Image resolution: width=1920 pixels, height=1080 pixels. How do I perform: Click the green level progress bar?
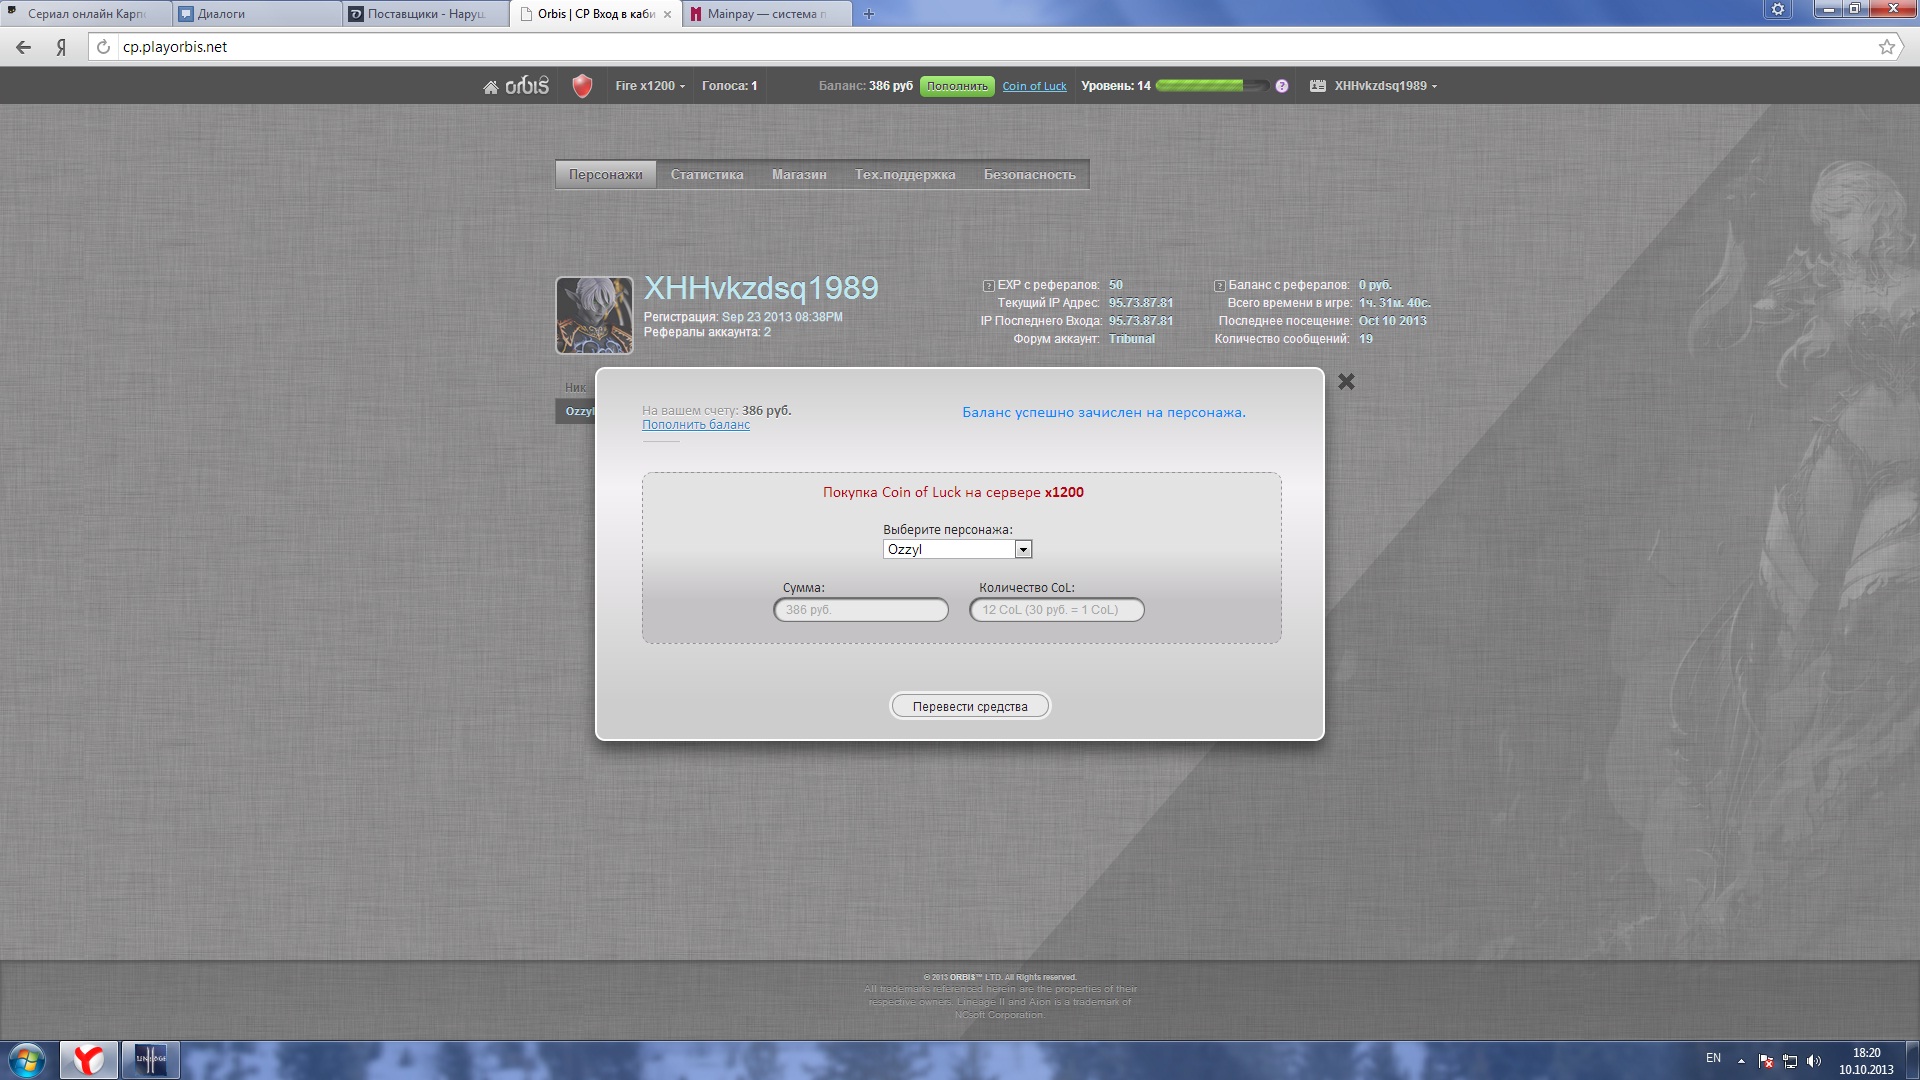pyautogui.click(x=1210, y=86)
